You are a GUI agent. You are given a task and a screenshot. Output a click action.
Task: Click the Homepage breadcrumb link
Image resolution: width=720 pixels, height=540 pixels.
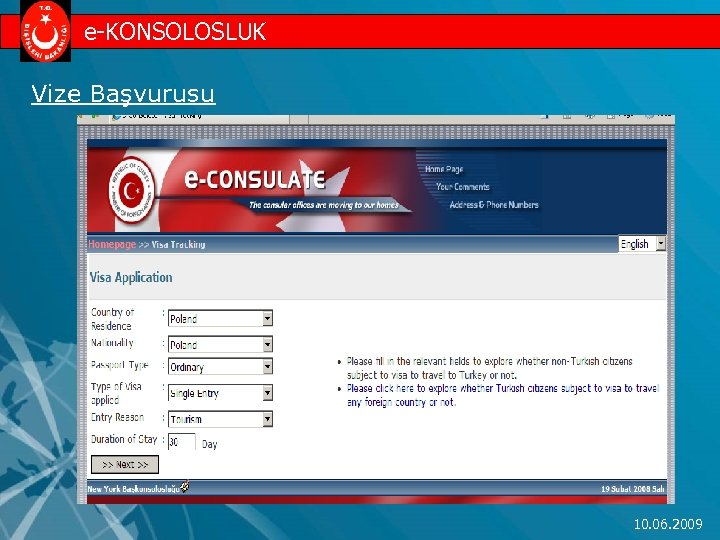click(x=112, y=244)
